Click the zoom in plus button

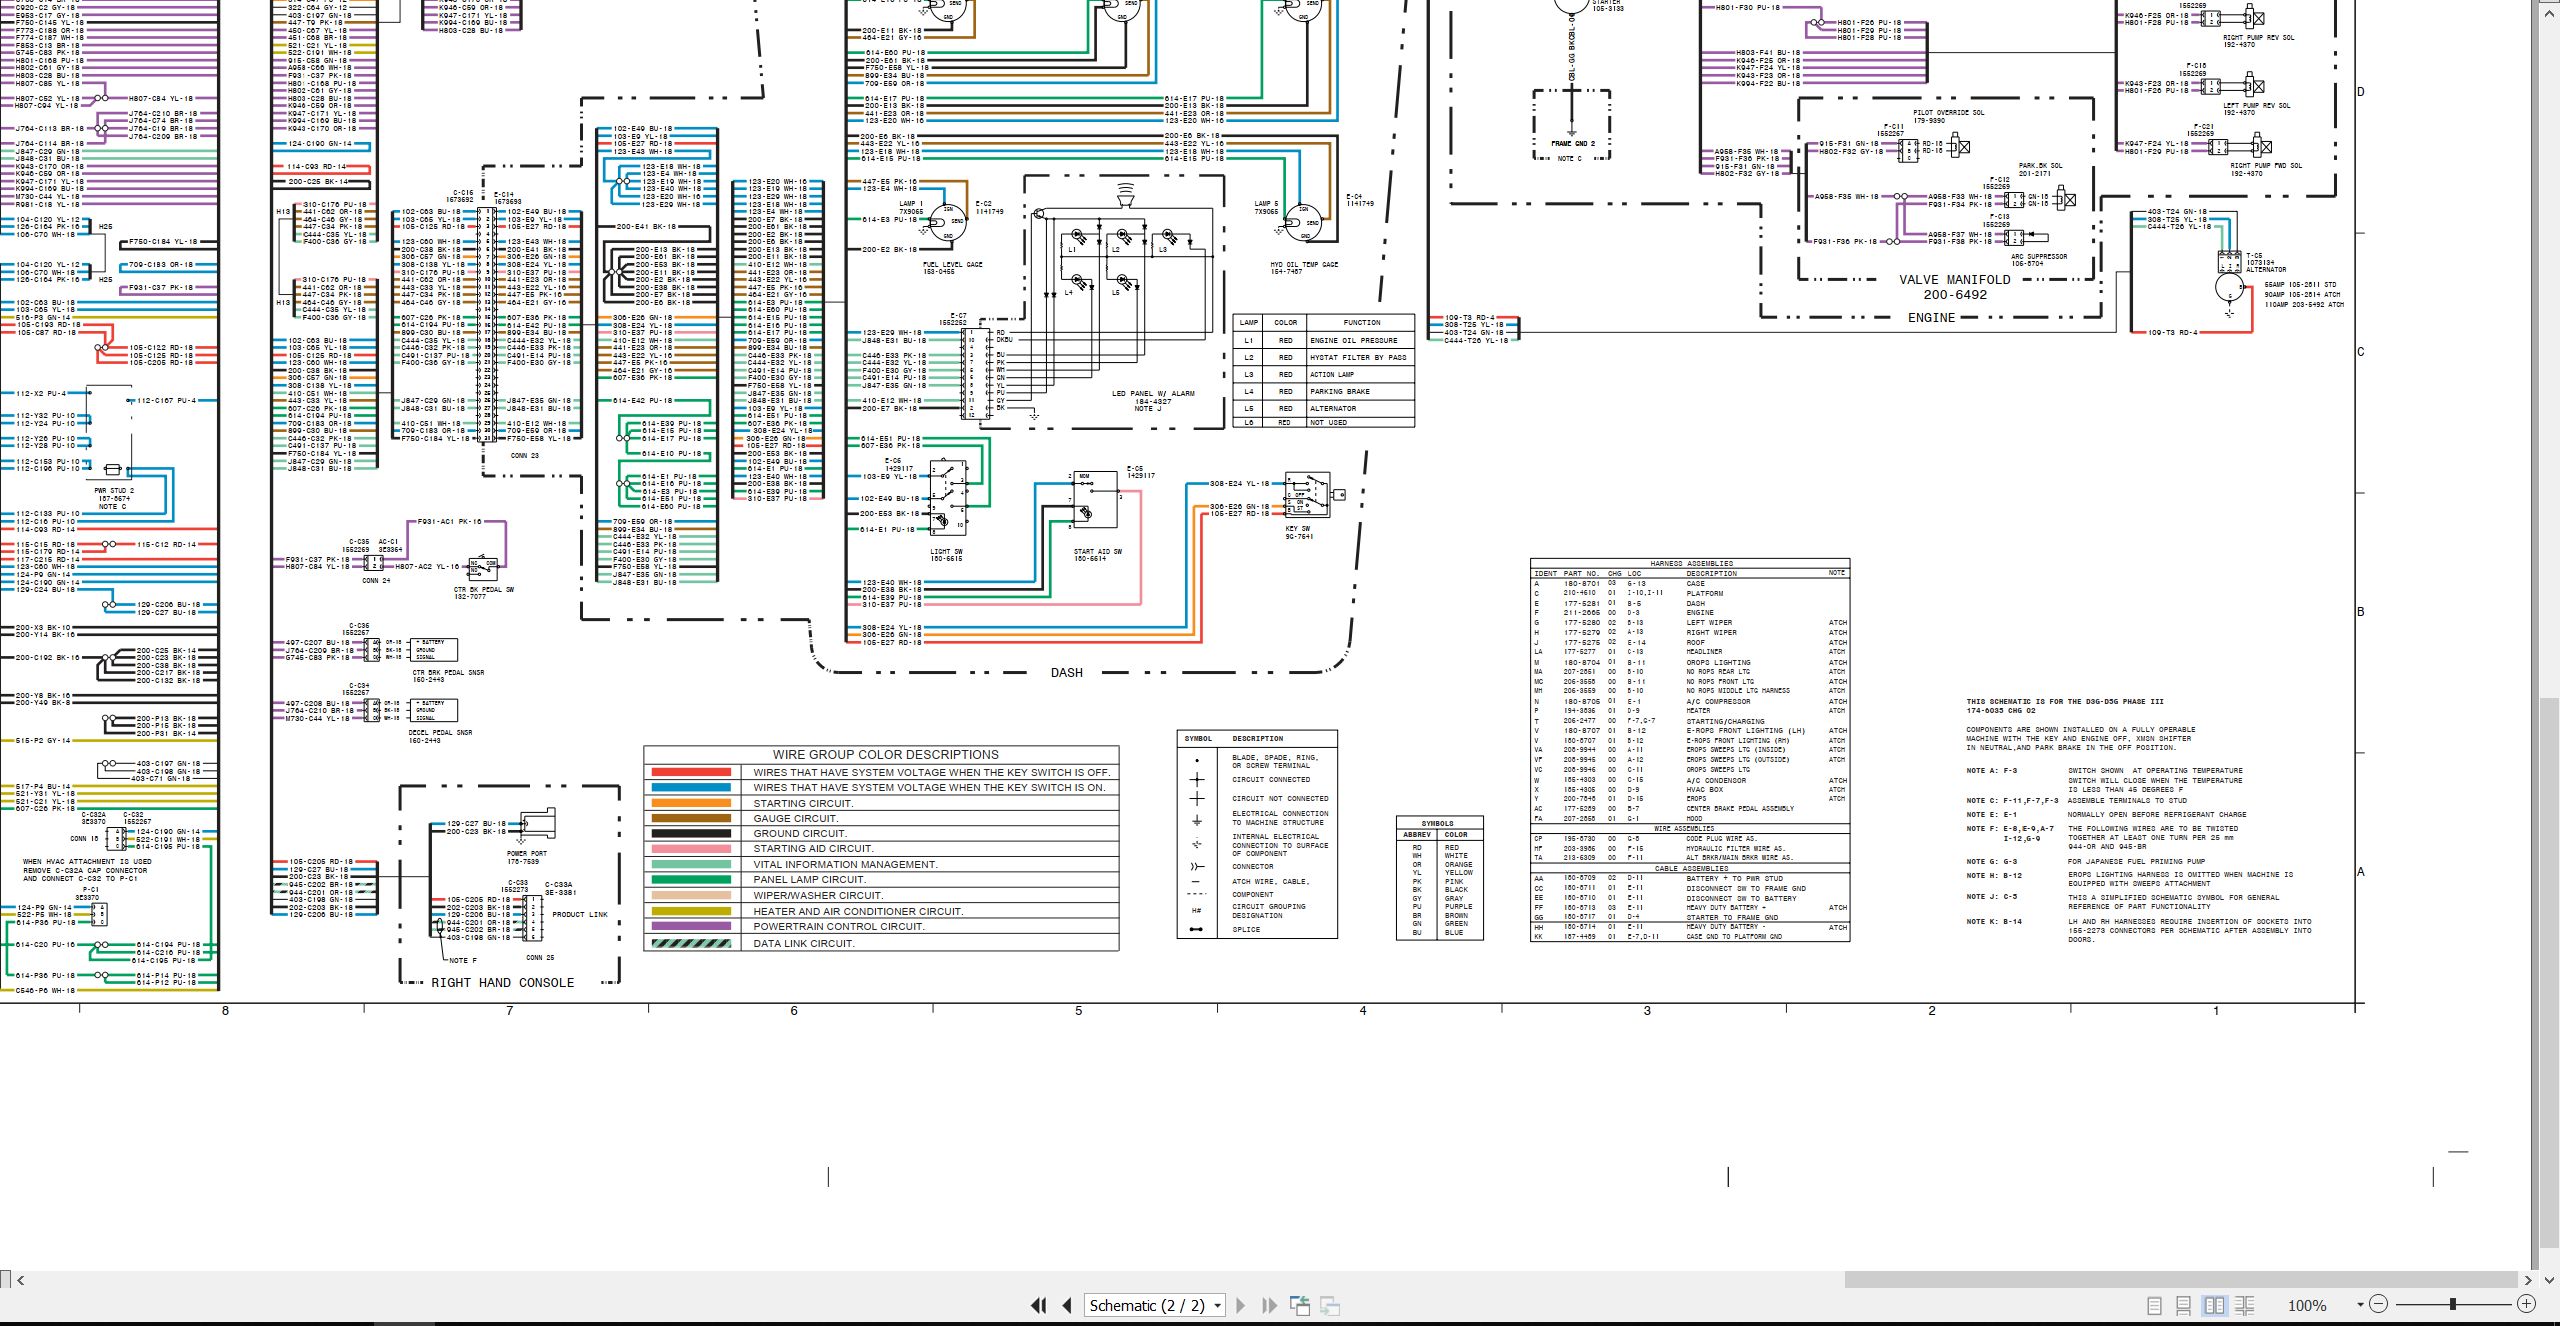2526,1304
